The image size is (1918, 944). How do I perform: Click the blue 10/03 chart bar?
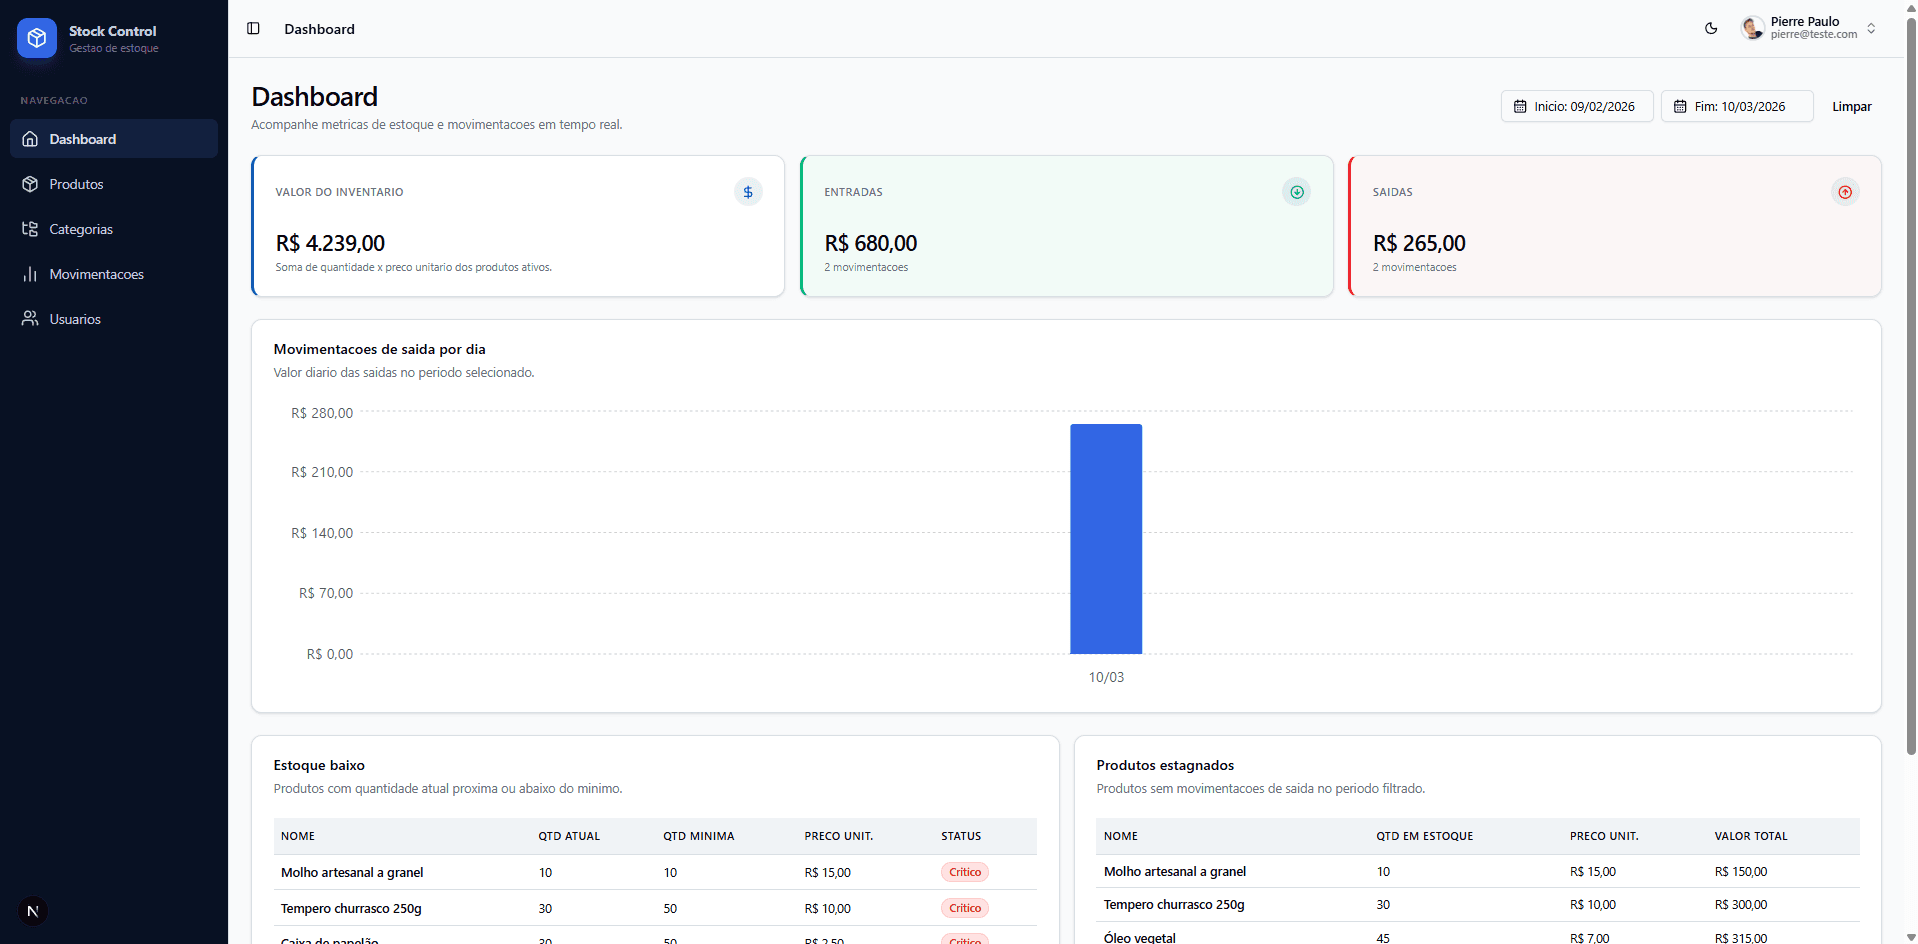1106,540
